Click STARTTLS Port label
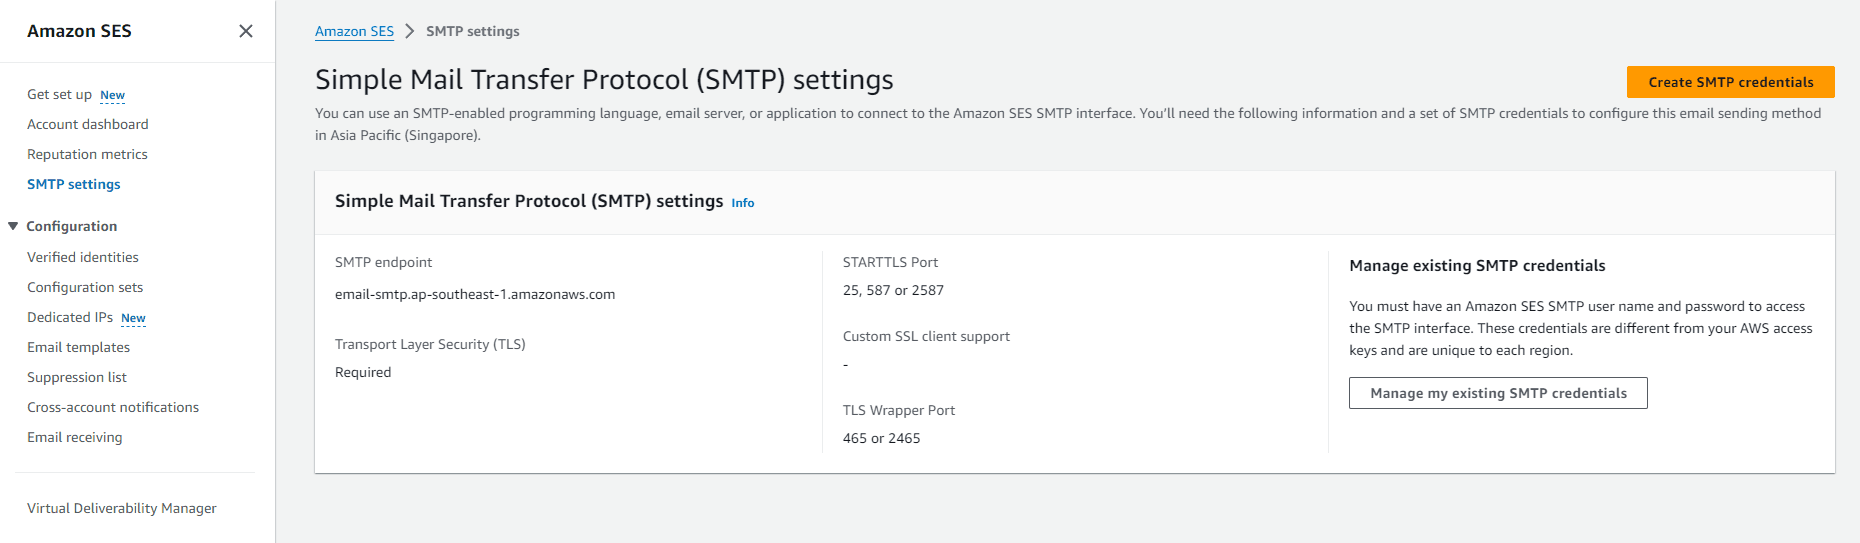 [890, 262]
